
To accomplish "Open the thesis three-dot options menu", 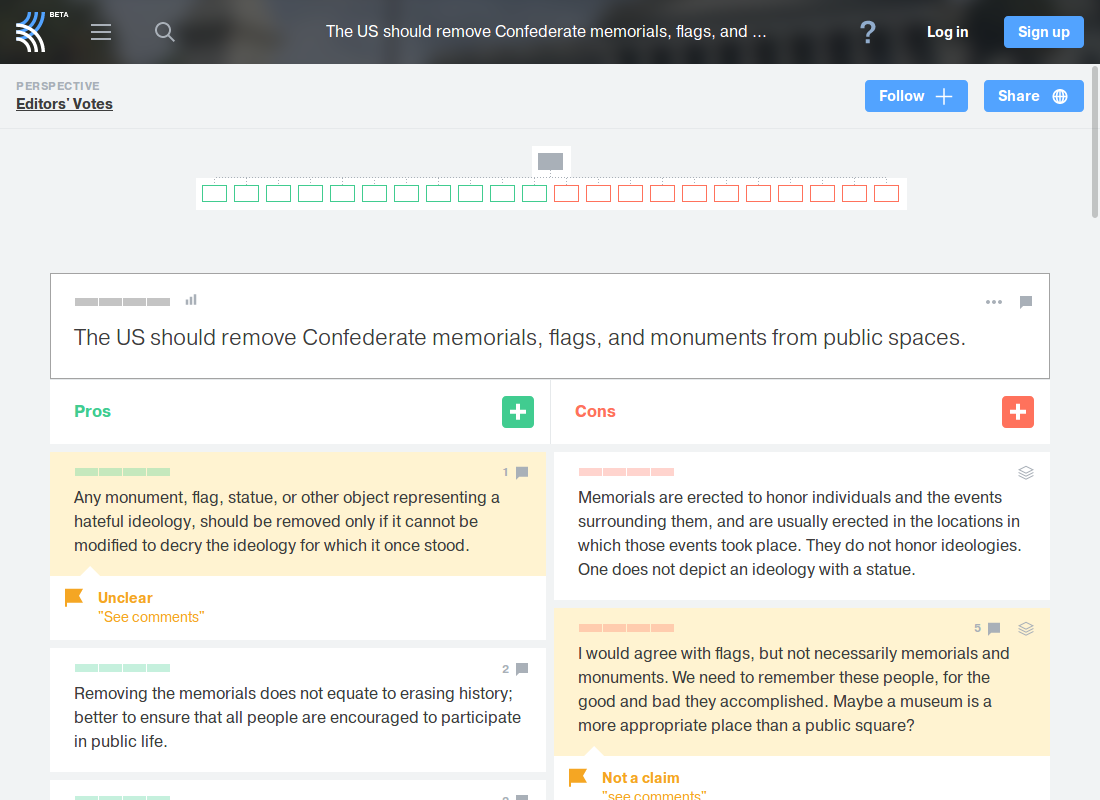I will 993,302.
